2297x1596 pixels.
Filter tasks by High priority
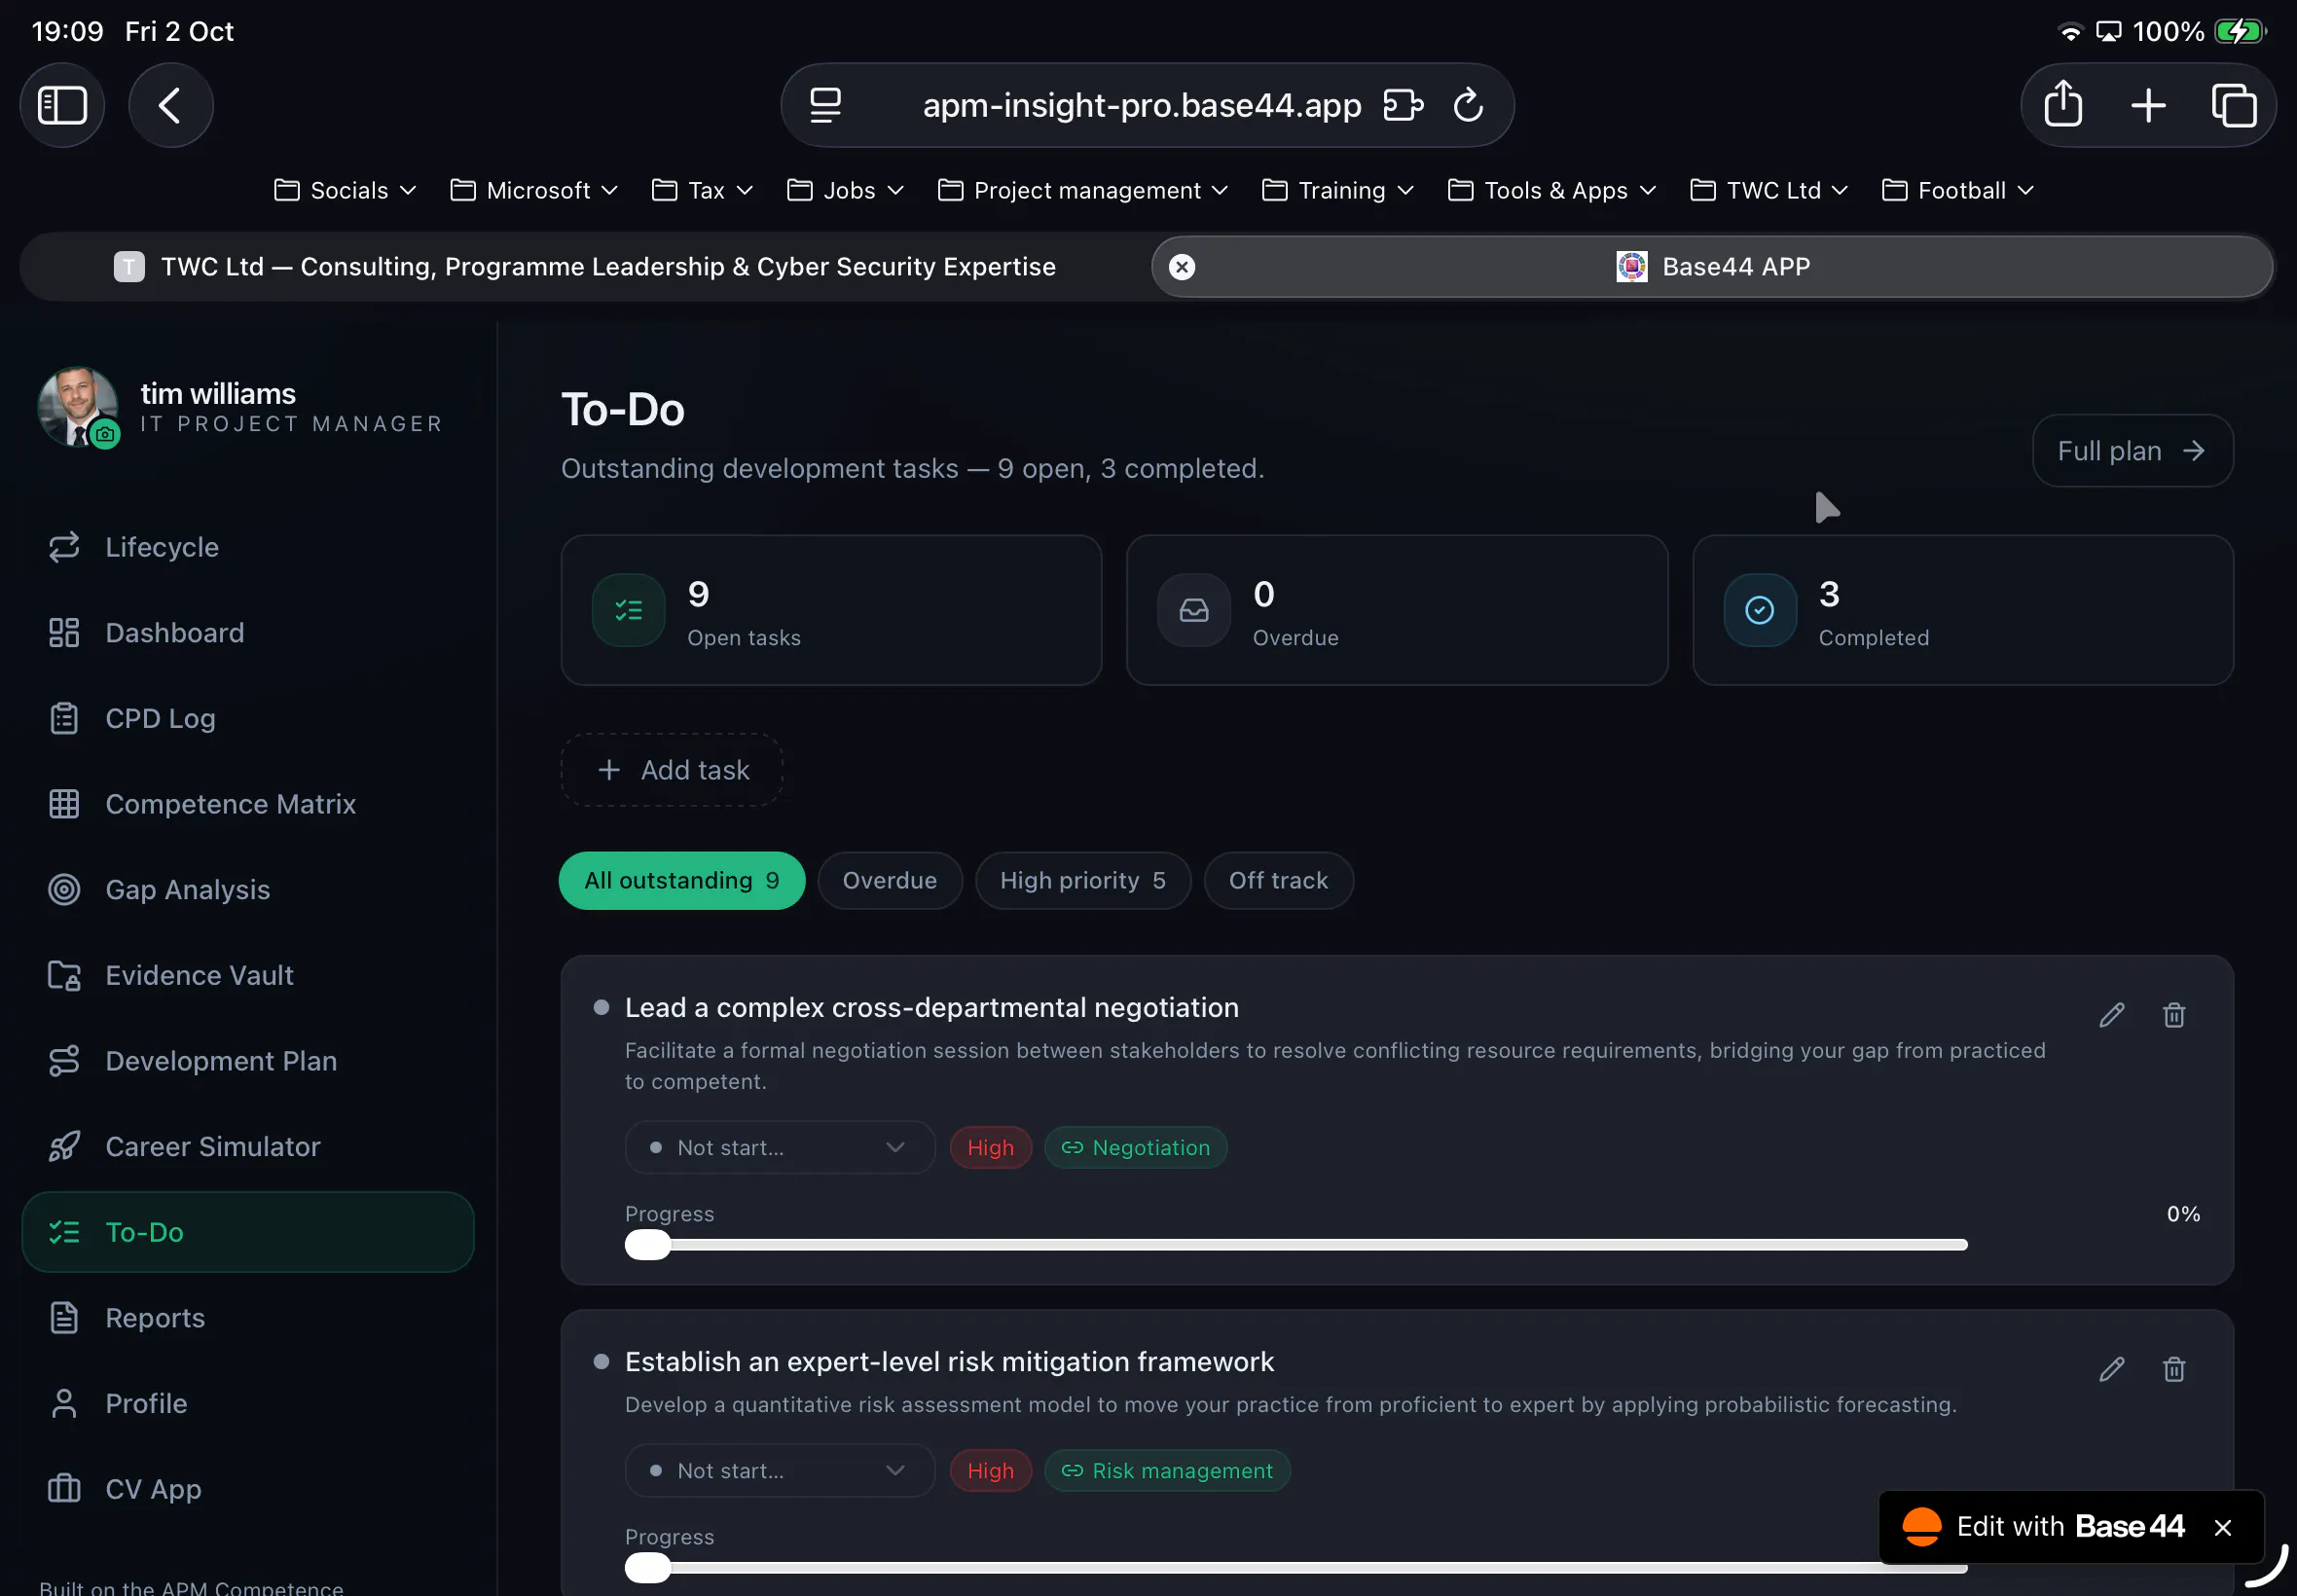tap(1082, 881)
